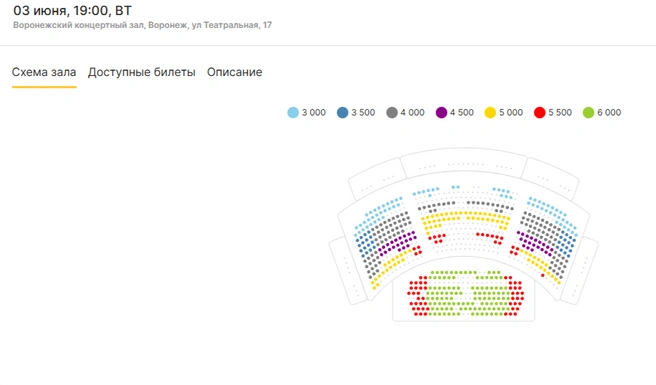
Task: Select the yellow 5 000 price swatch
Action: point(490,113)
